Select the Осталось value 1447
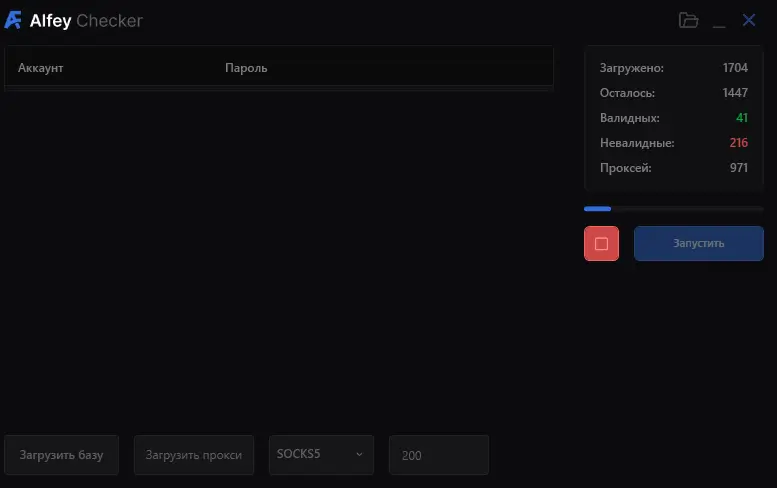 tap(735, 93)
